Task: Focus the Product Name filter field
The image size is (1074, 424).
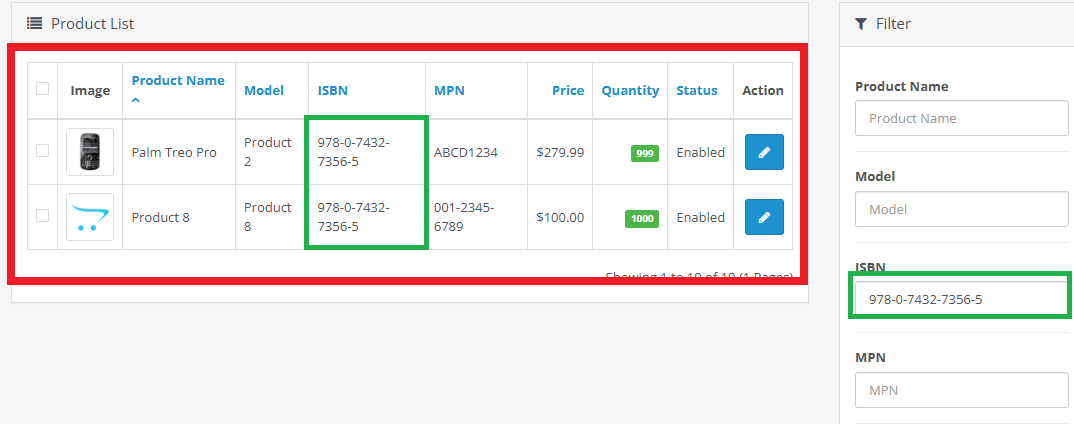Action: [x=961, y=118]
